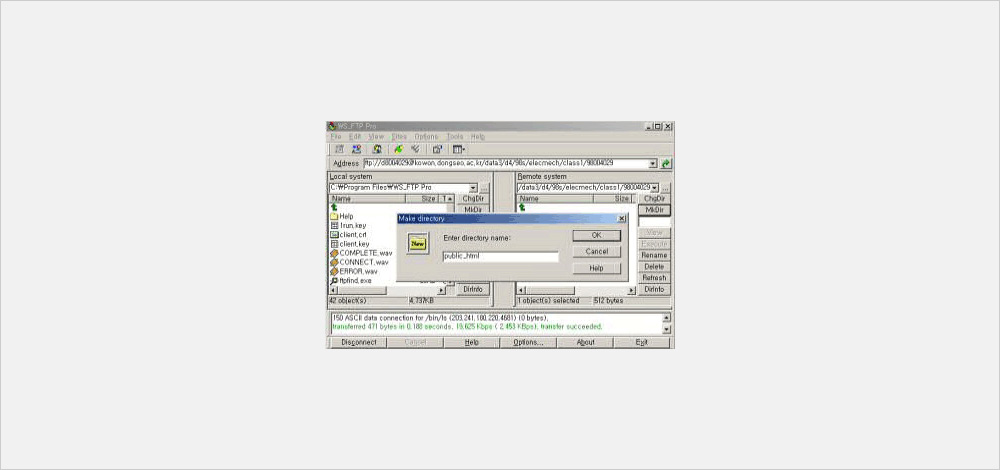
Task: Click the check marks toolbar icon
Action: (x=416, y=149)
